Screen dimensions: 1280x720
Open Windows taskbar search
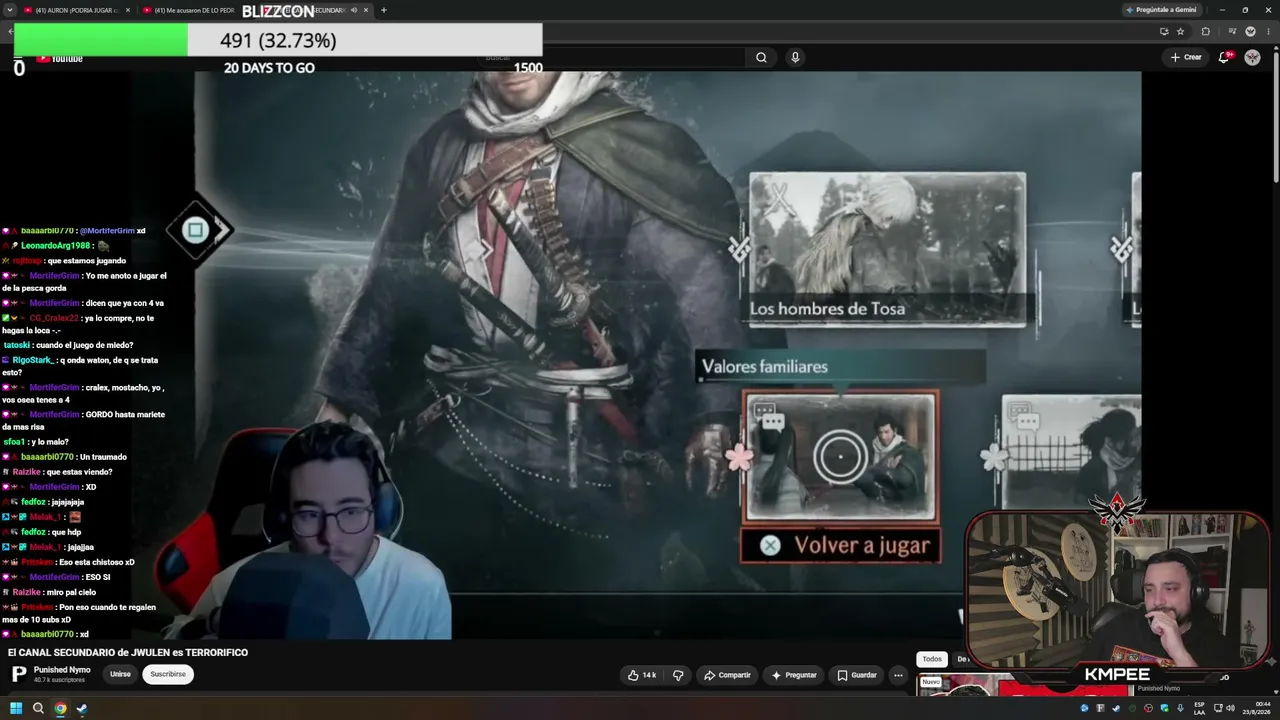point(38,708)
